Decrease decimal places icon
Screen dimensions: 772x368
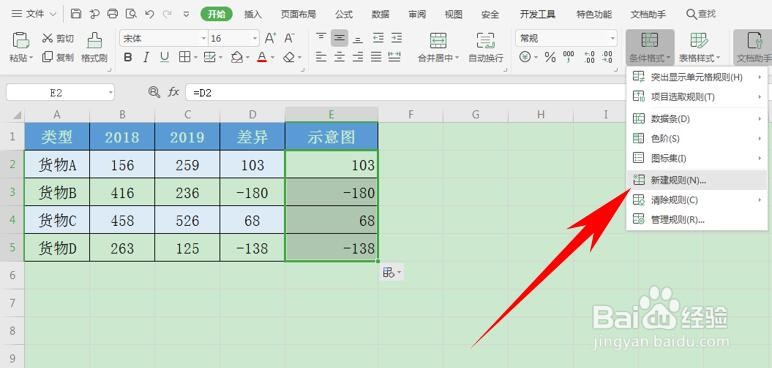tap(607, 58)
